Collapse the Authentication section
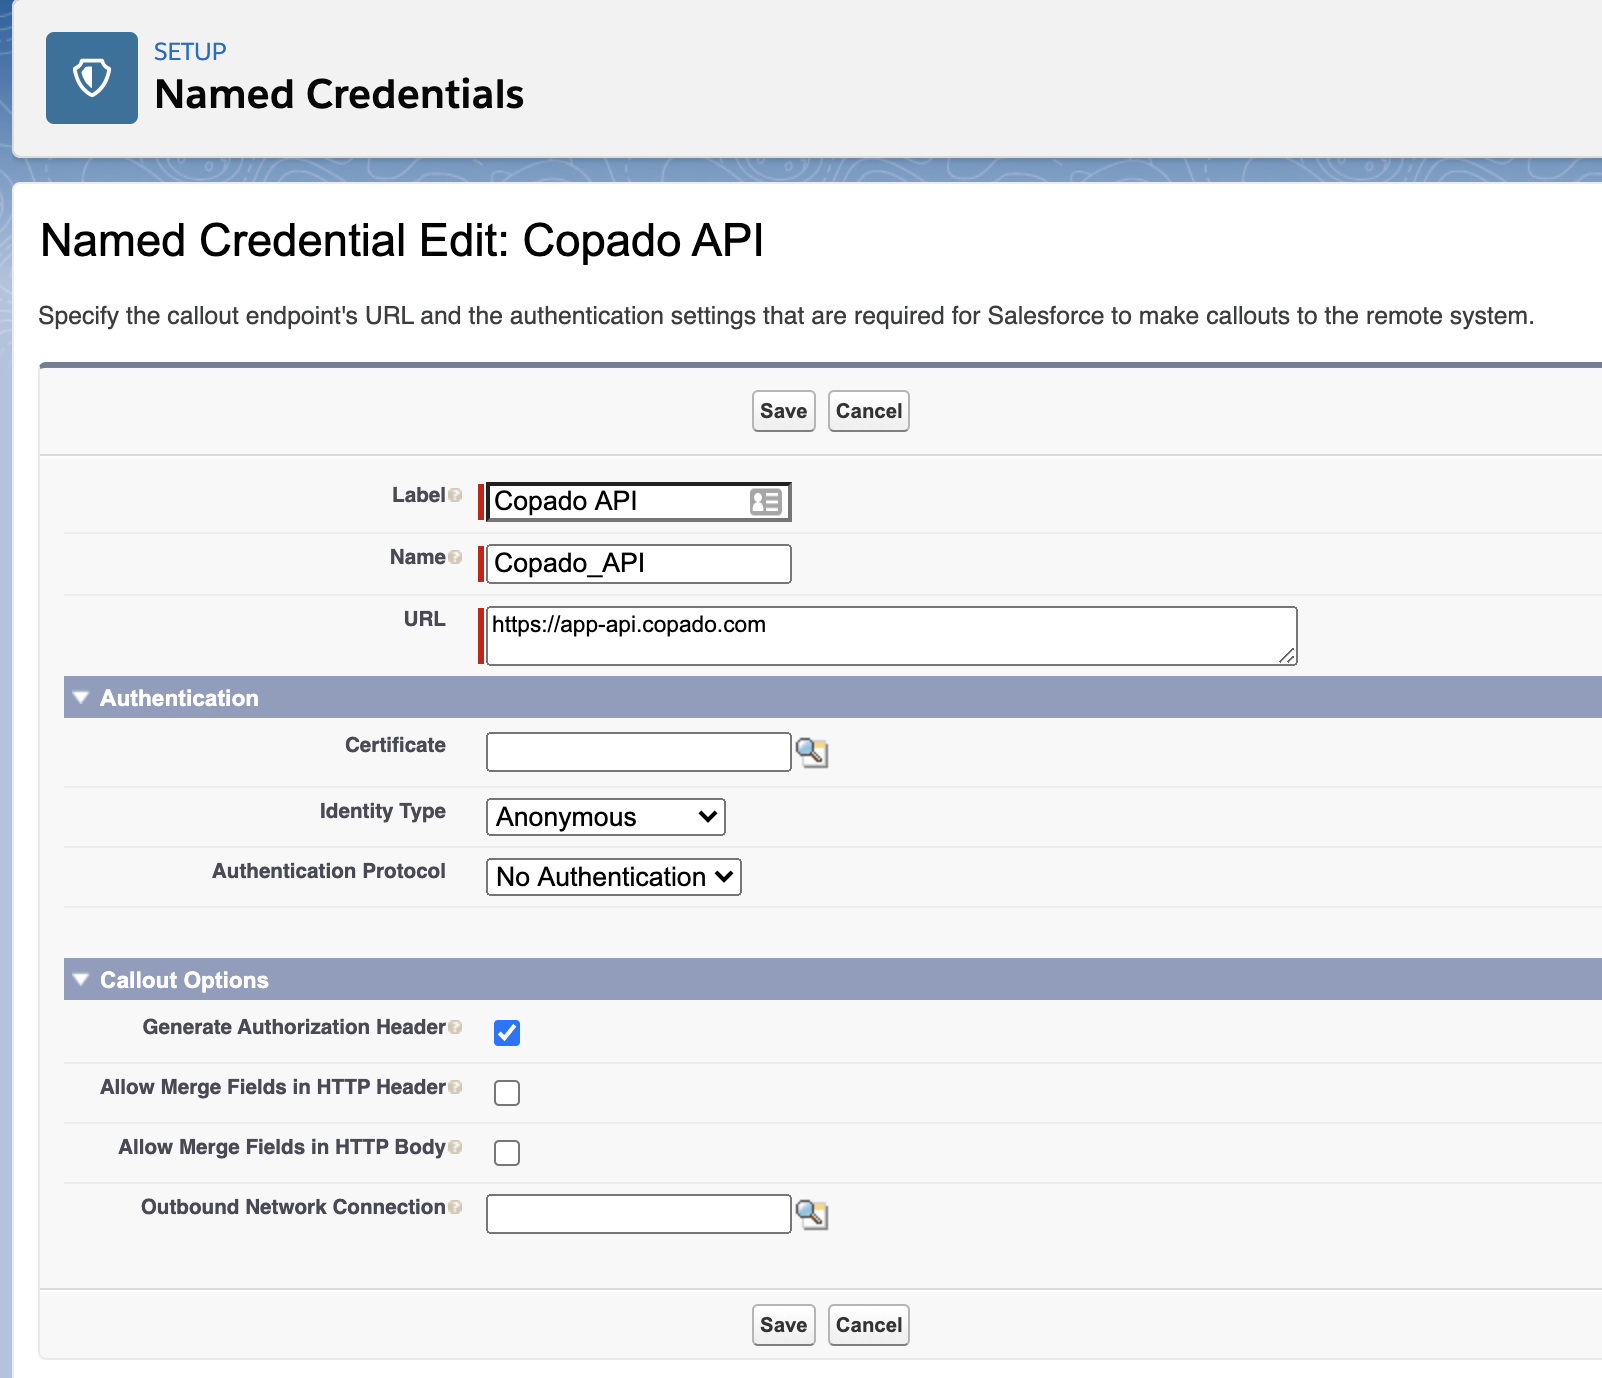Screen dimensions: 1602x1378 81,697
